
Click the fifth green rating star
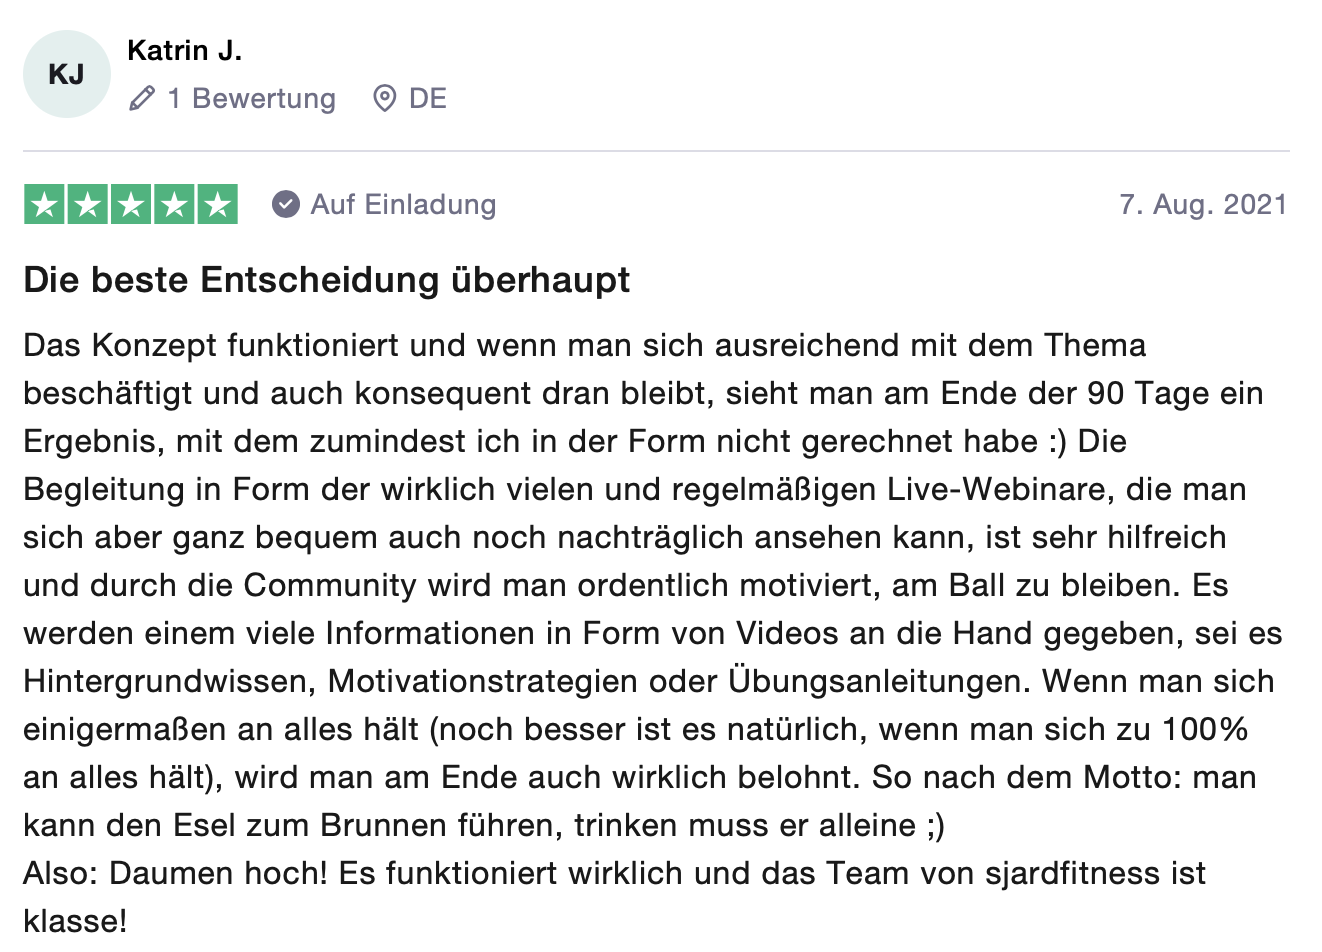tap(217, 204)
